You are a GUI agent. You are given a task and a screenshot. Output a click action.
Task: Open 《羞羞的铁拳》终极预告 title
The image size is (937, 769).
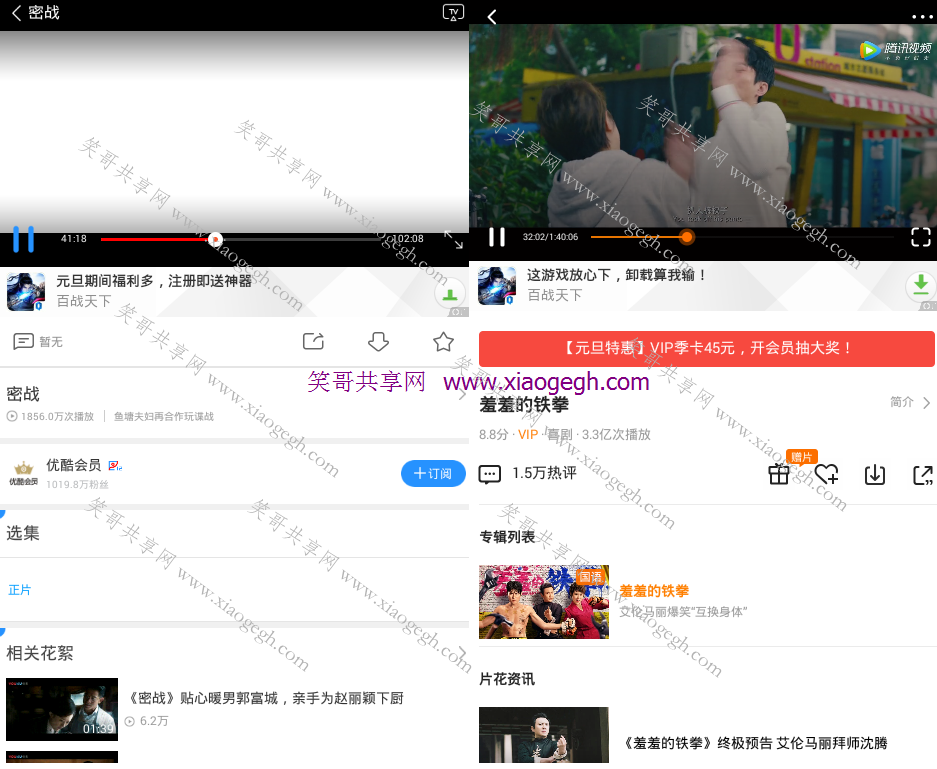pyautogui.click(x=755, y=743)
